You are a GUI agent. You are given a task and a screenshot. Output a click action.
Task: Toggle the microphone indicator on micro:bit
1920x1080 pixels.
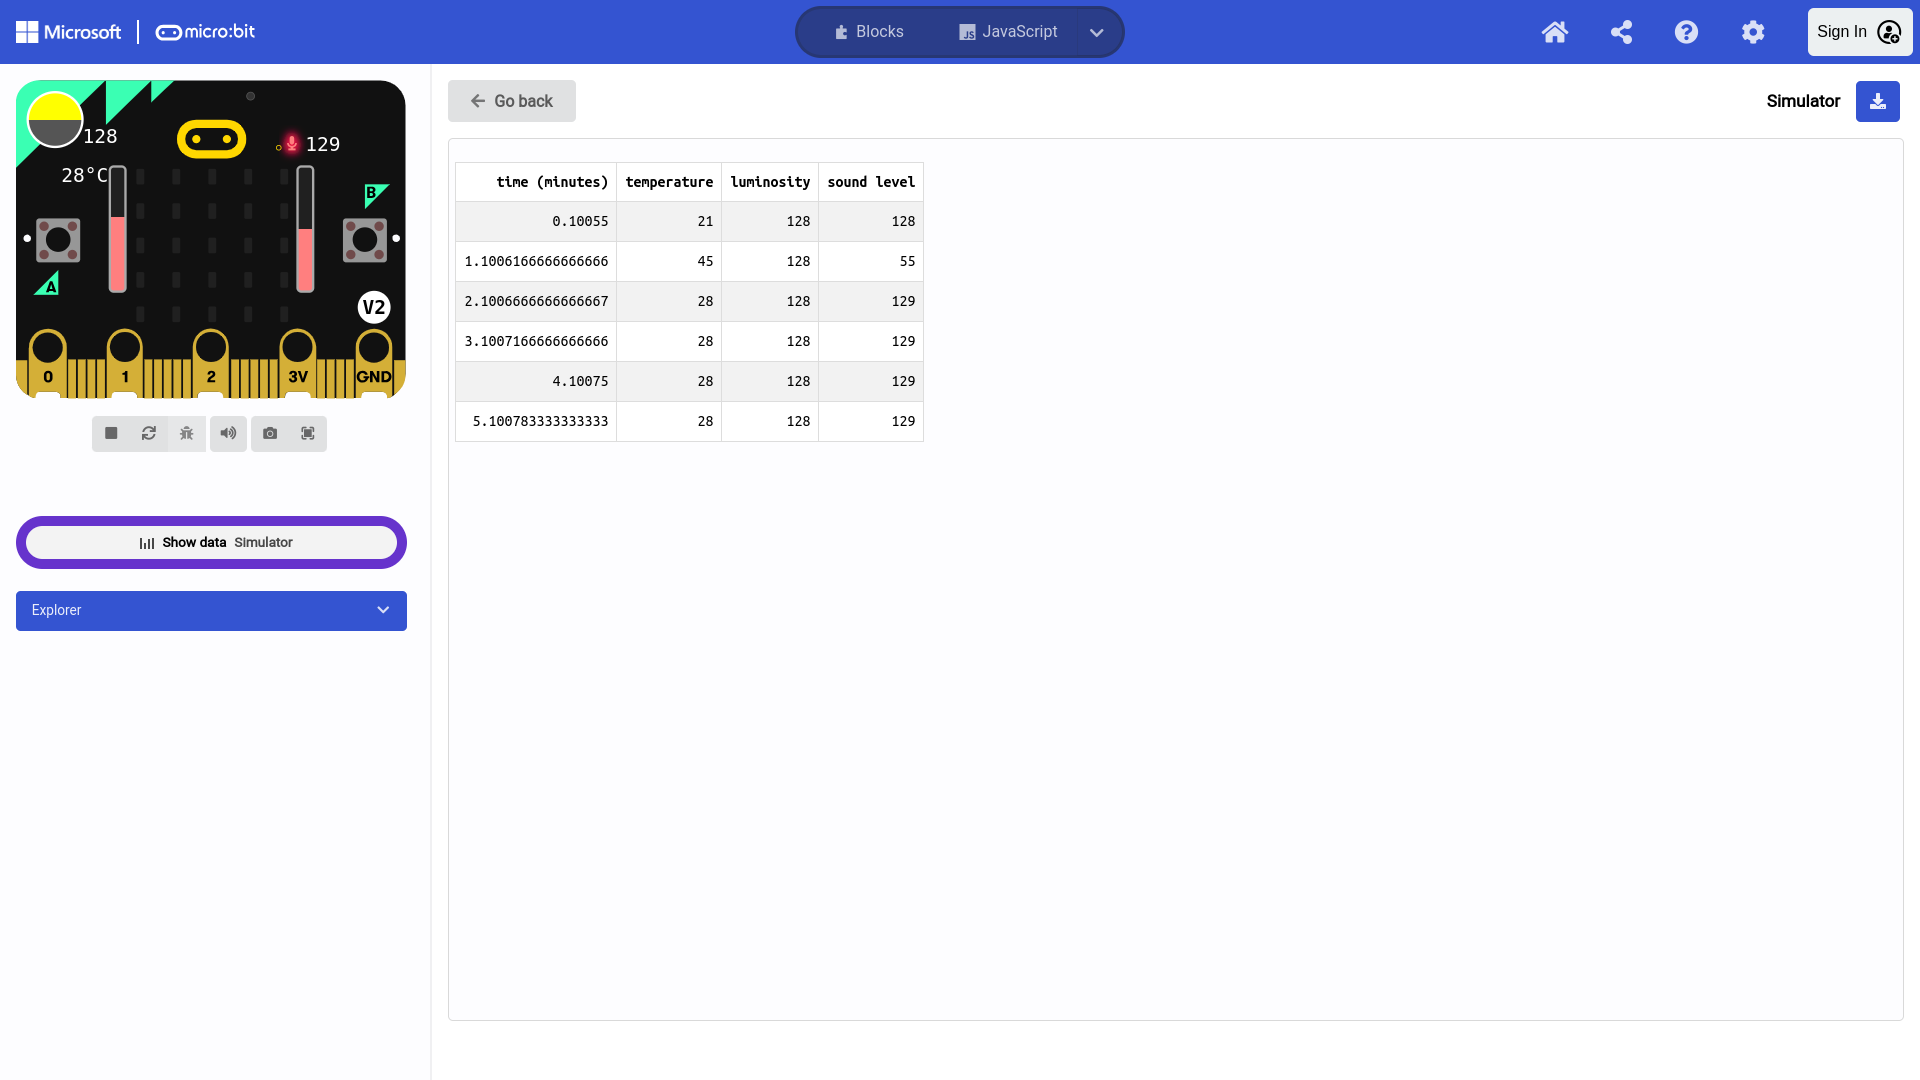click(291, 144)
